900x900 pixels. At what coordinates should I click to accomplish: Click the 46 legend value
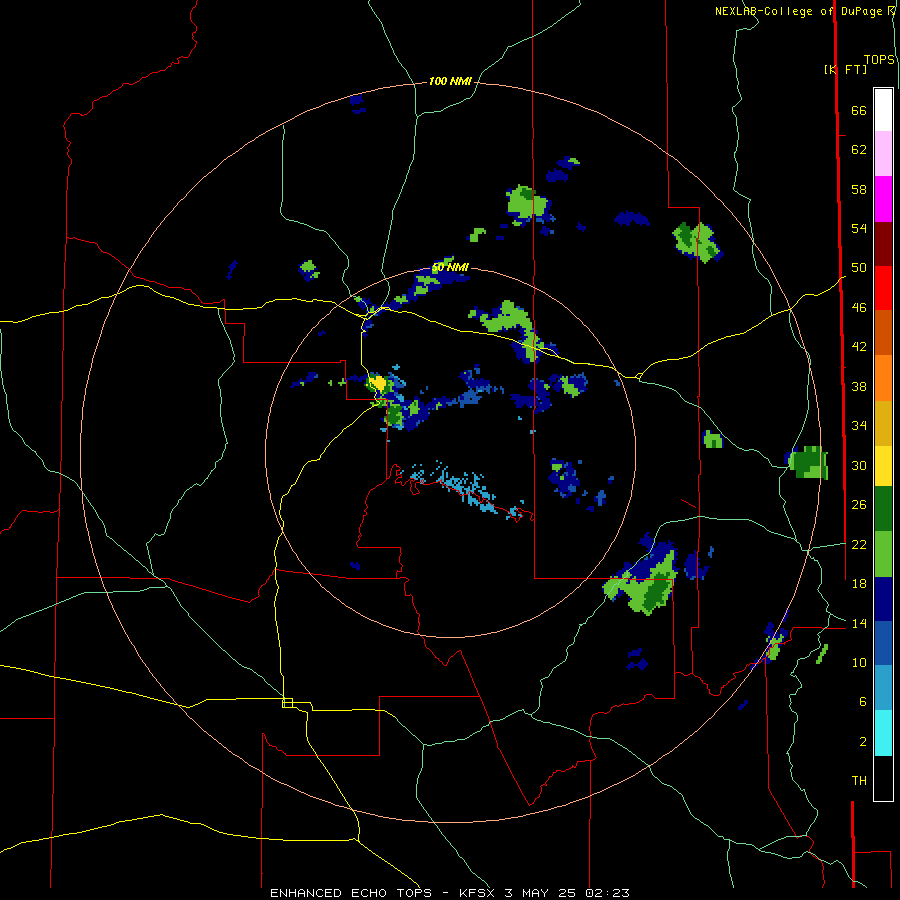pyautogui.click(x=859, y=307)
